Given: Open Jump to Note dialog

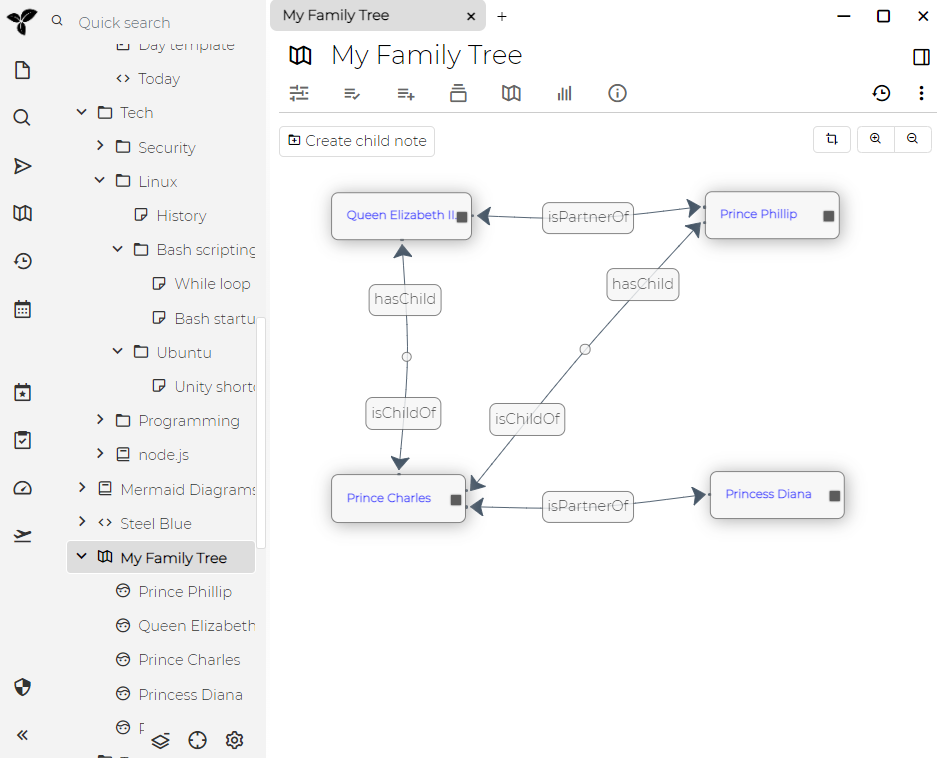Looking at the screenshot, I should 21,166.
